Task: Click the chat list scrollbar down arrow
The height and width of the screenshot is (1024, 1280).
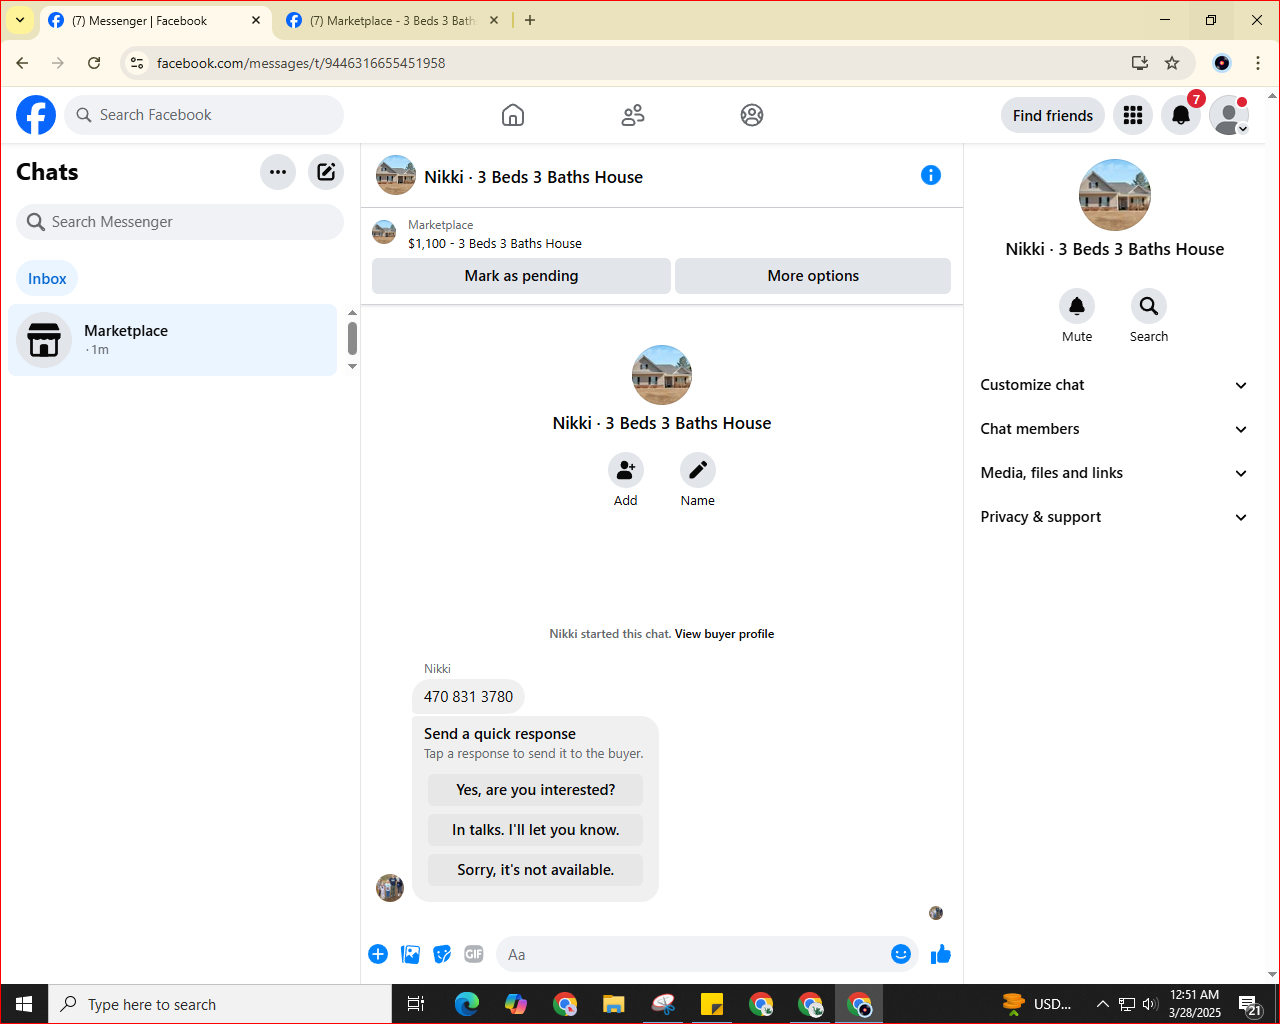Action: (x=352, y=367)
